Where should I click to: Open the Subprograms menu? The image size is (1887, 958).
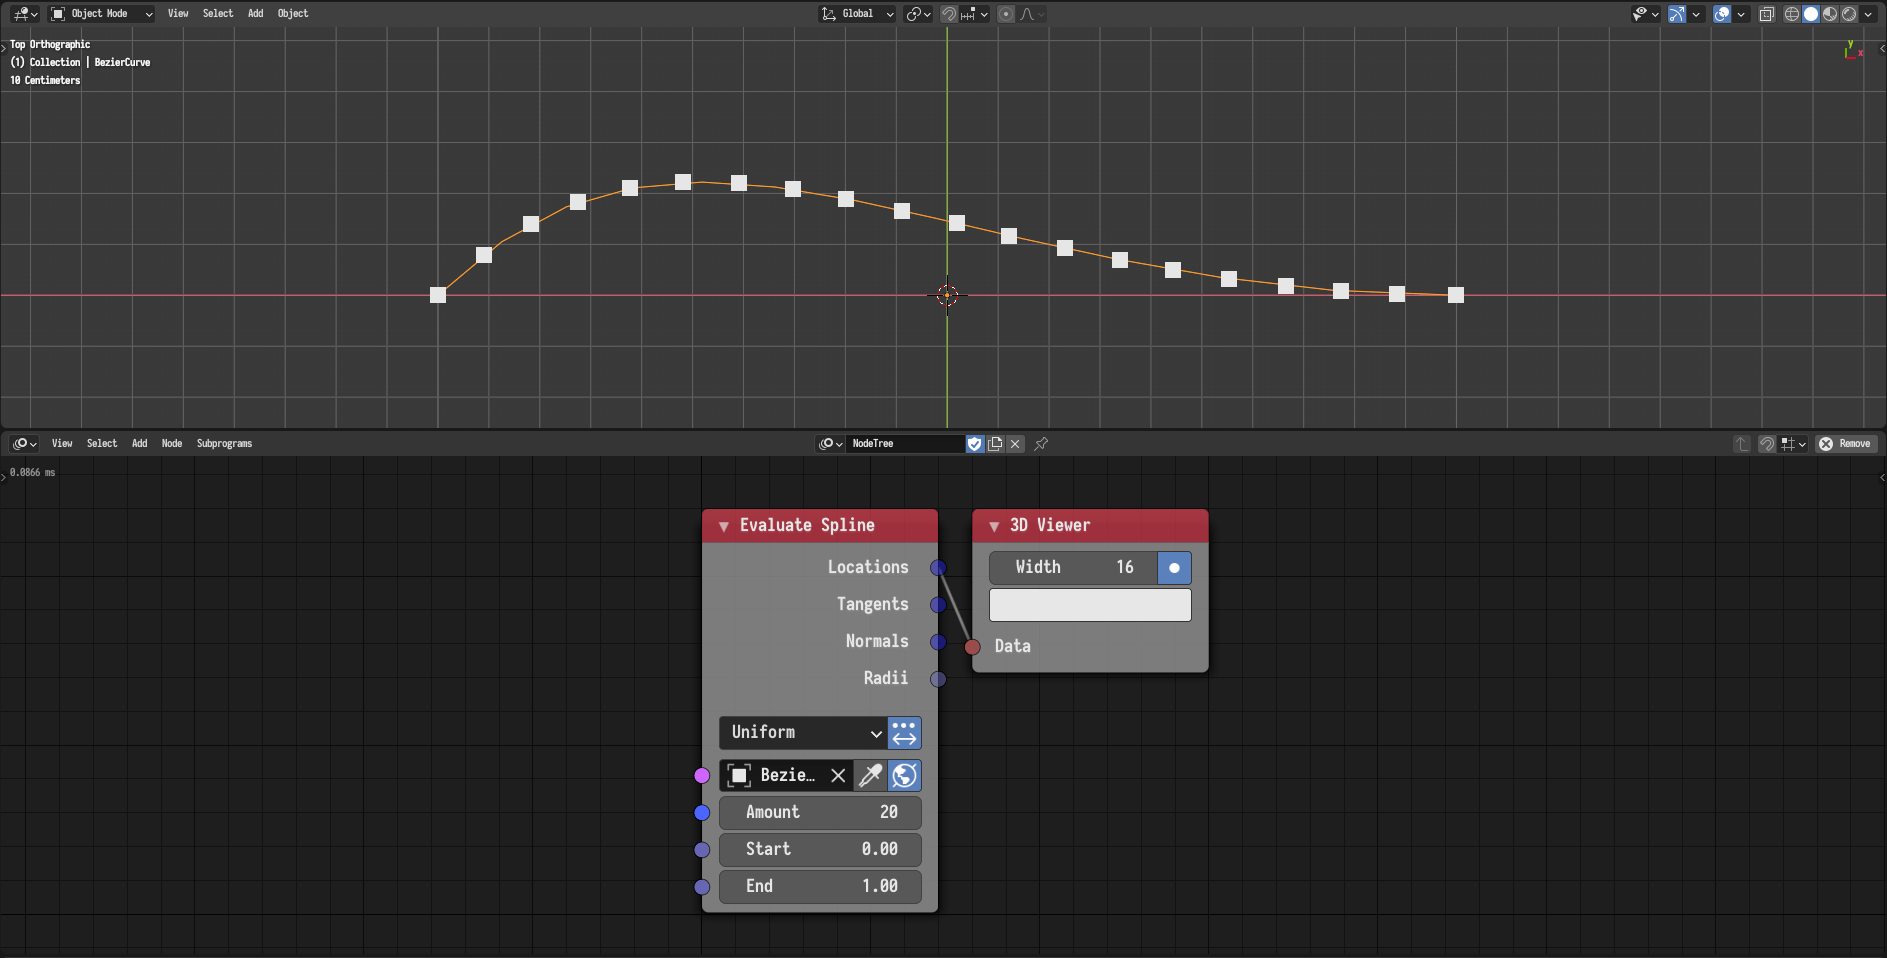(x=224, y=444)
